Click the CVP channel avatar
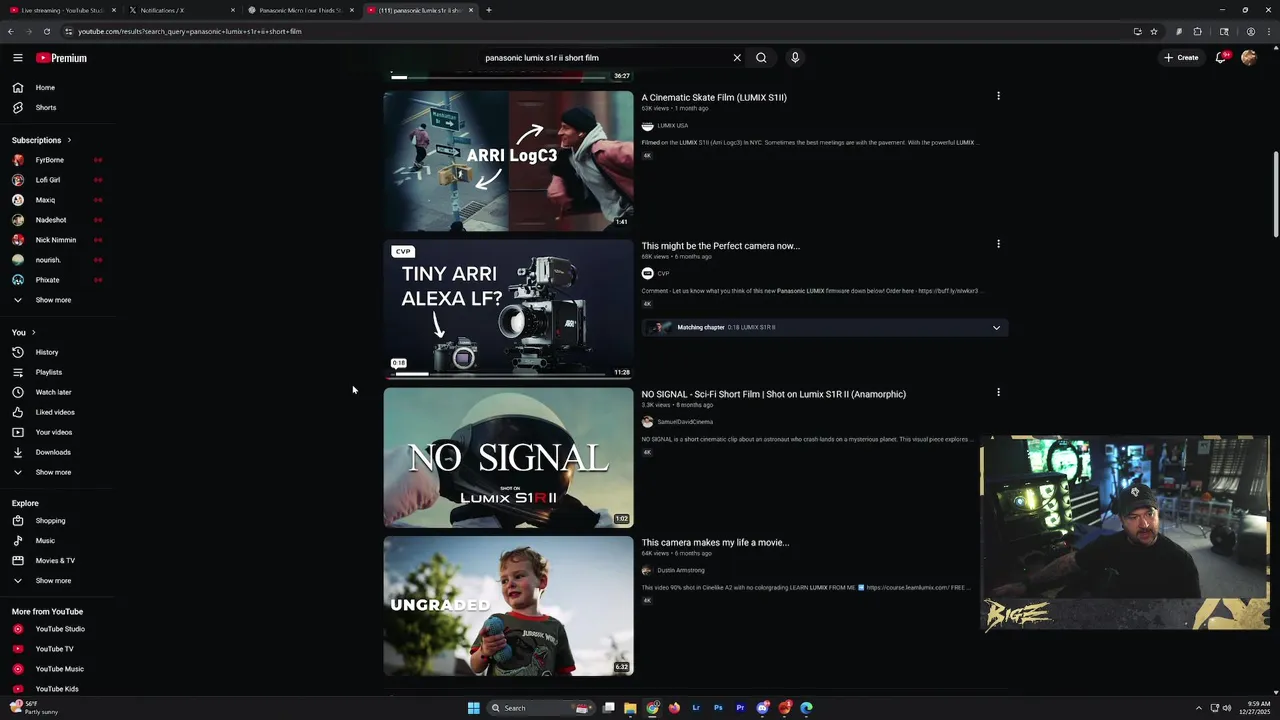The width and height of the screenshot is (1280, 720). click(647, 273)
